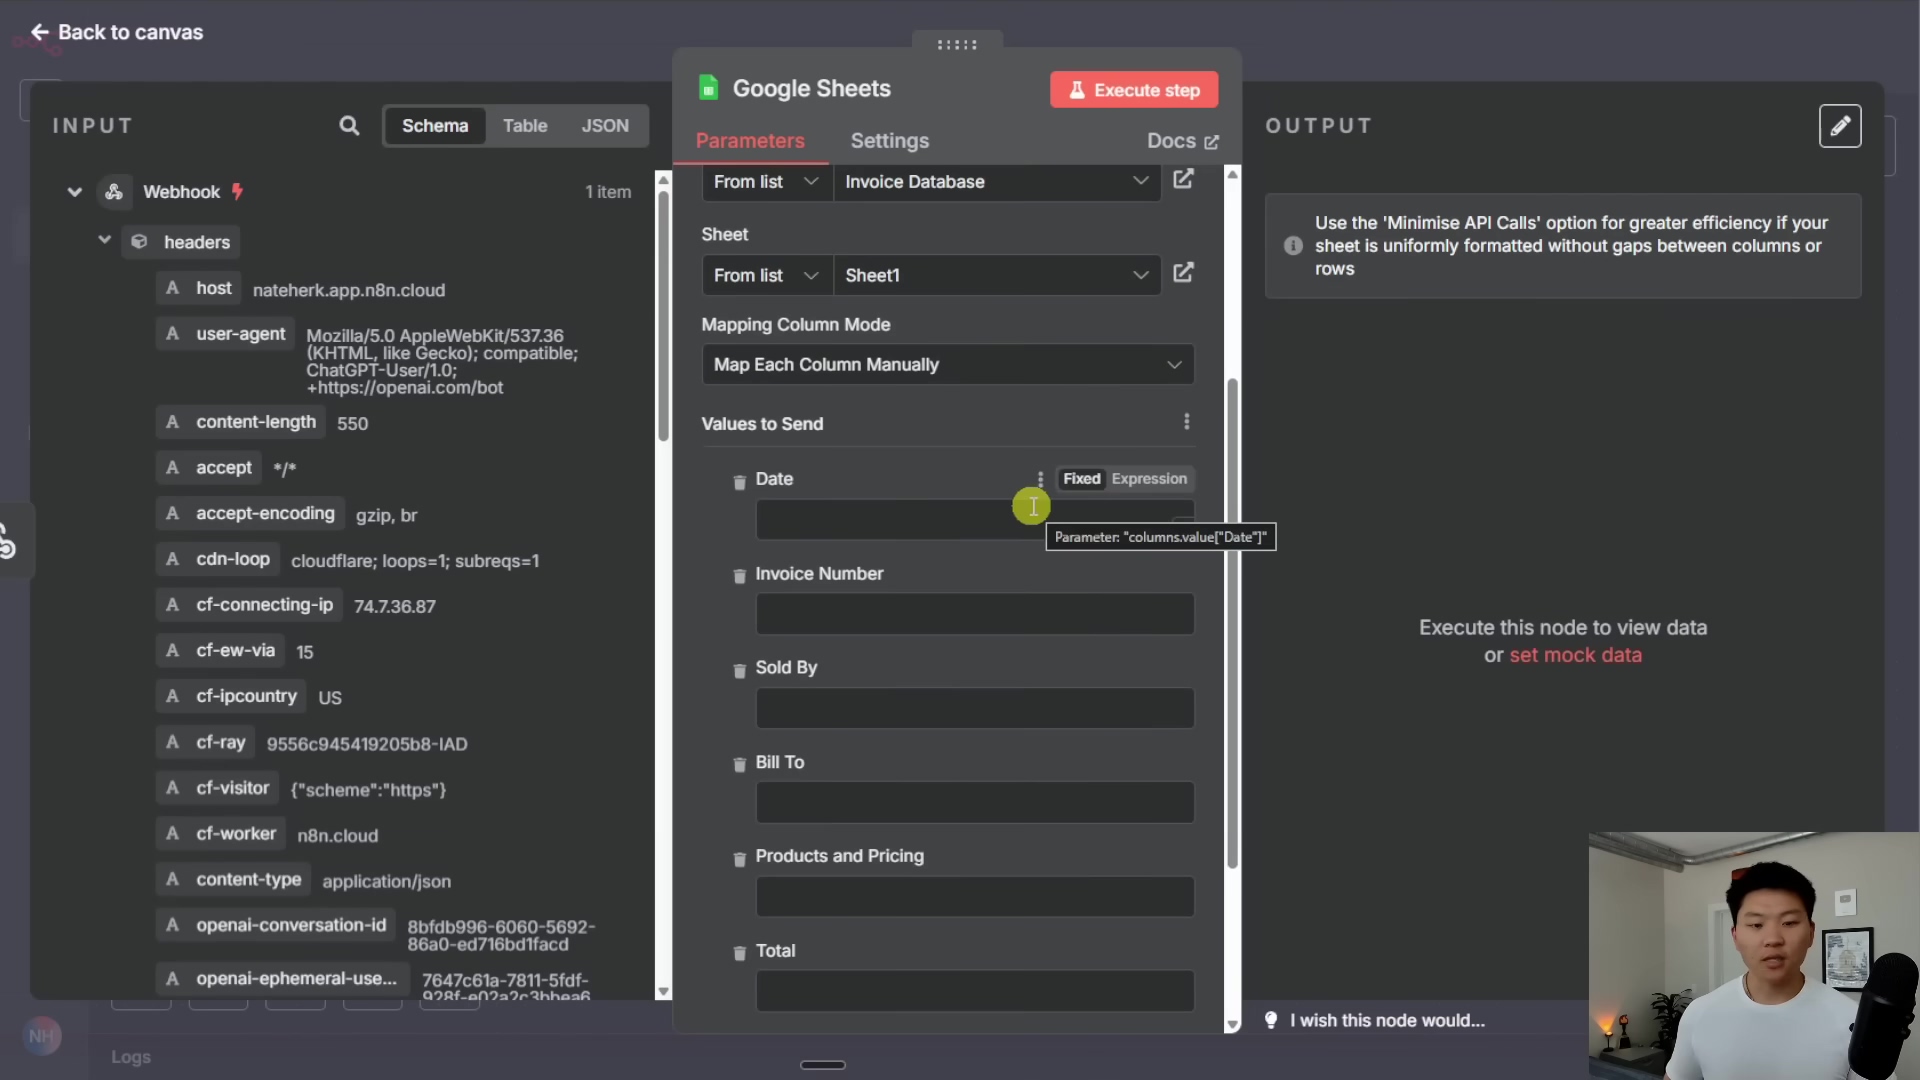Viewport: 1920px width, 1080px height.
Task: Delete the Date column field
Action: (740, 482)
